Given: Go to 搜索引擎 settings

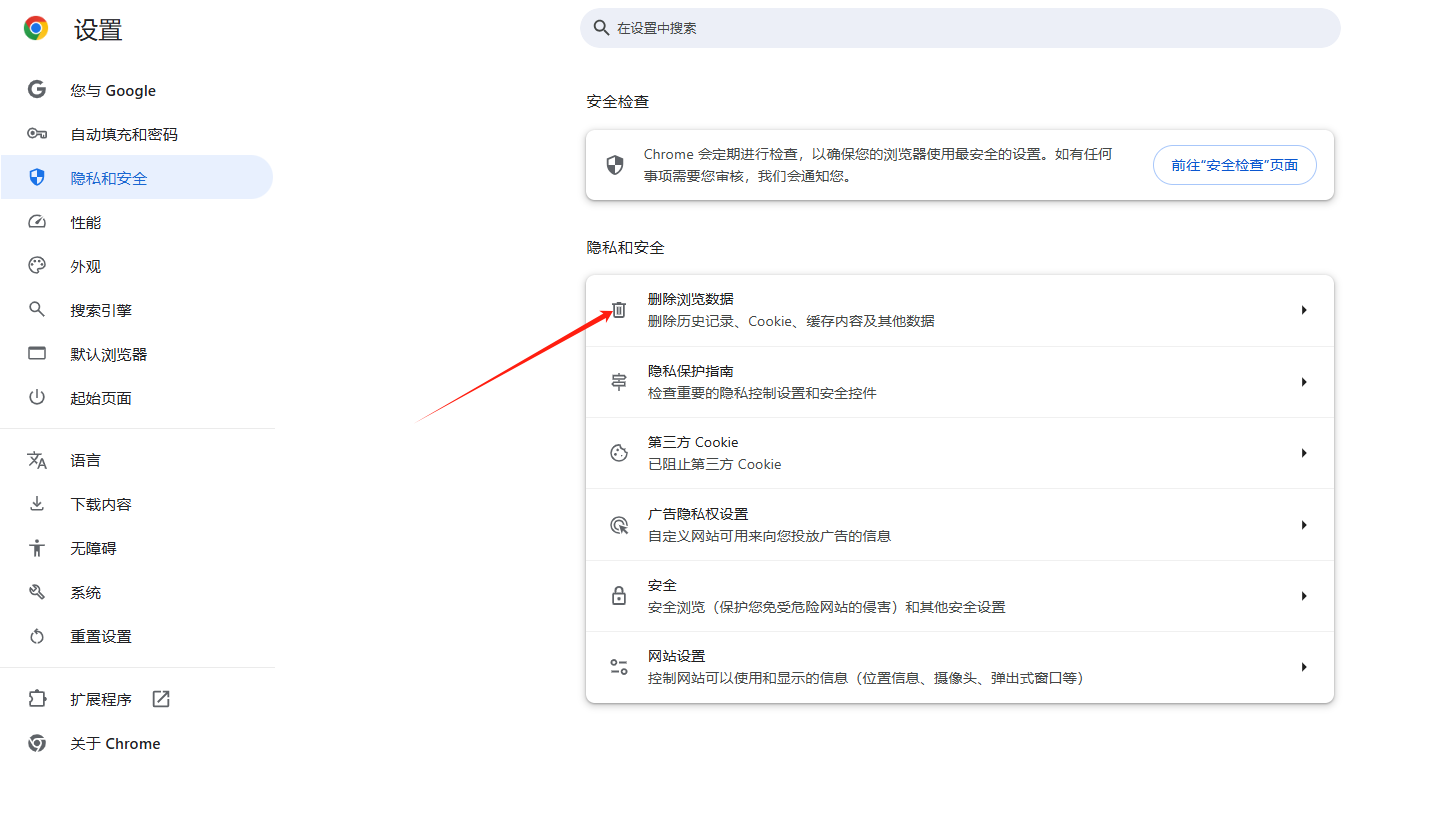Looking at the screenshot, I should pos(136,310).
